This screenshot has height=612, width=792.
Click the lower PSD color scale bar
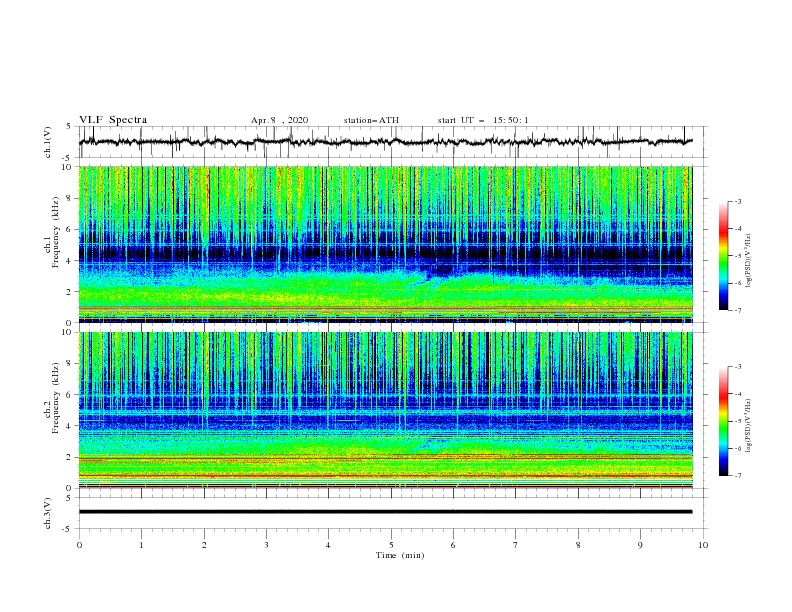click(723, 421)
